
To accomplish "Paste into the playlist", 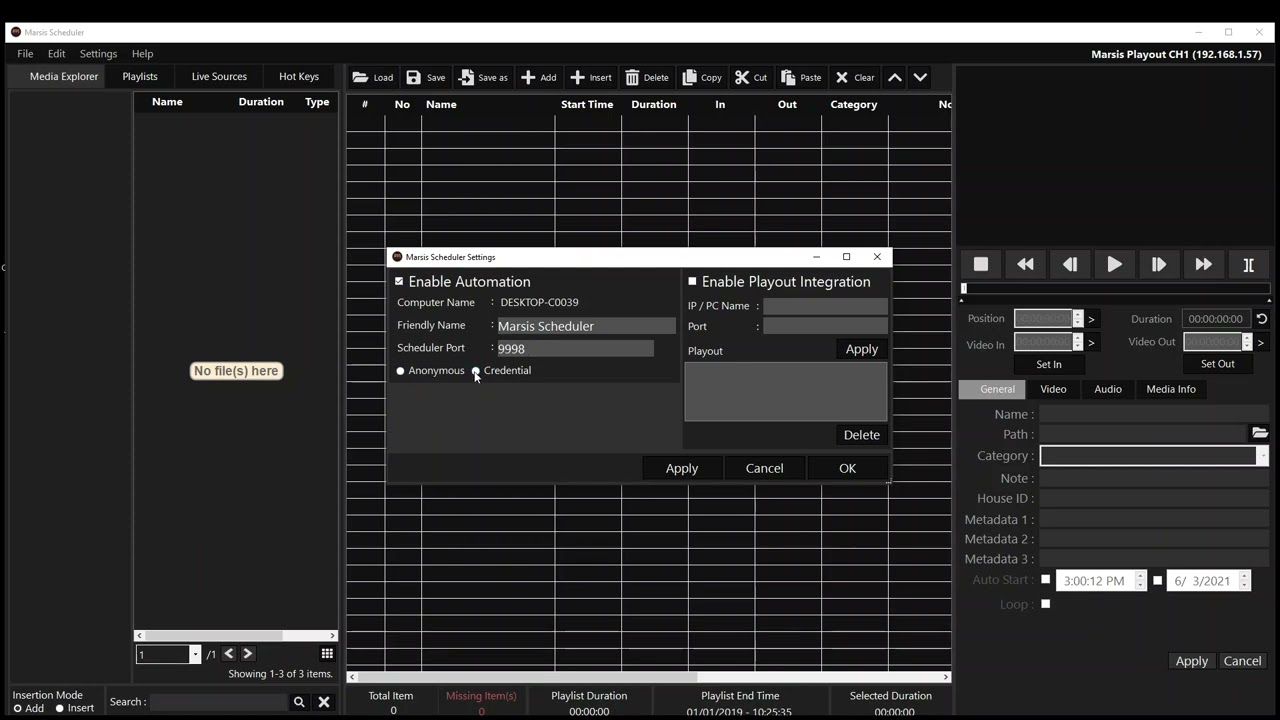I will coord(801,77).
